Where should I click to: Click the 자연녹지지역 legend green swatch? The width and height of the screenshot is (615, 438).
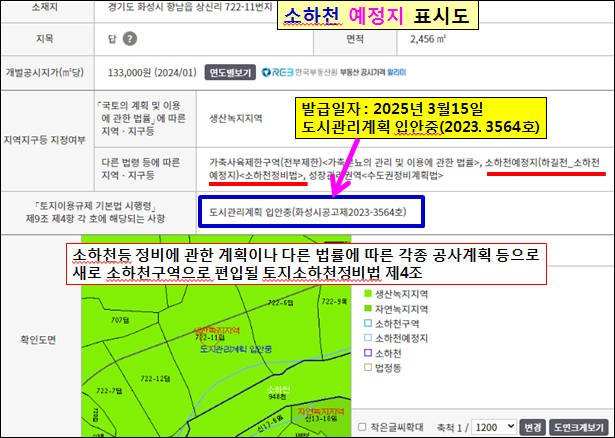368,308
